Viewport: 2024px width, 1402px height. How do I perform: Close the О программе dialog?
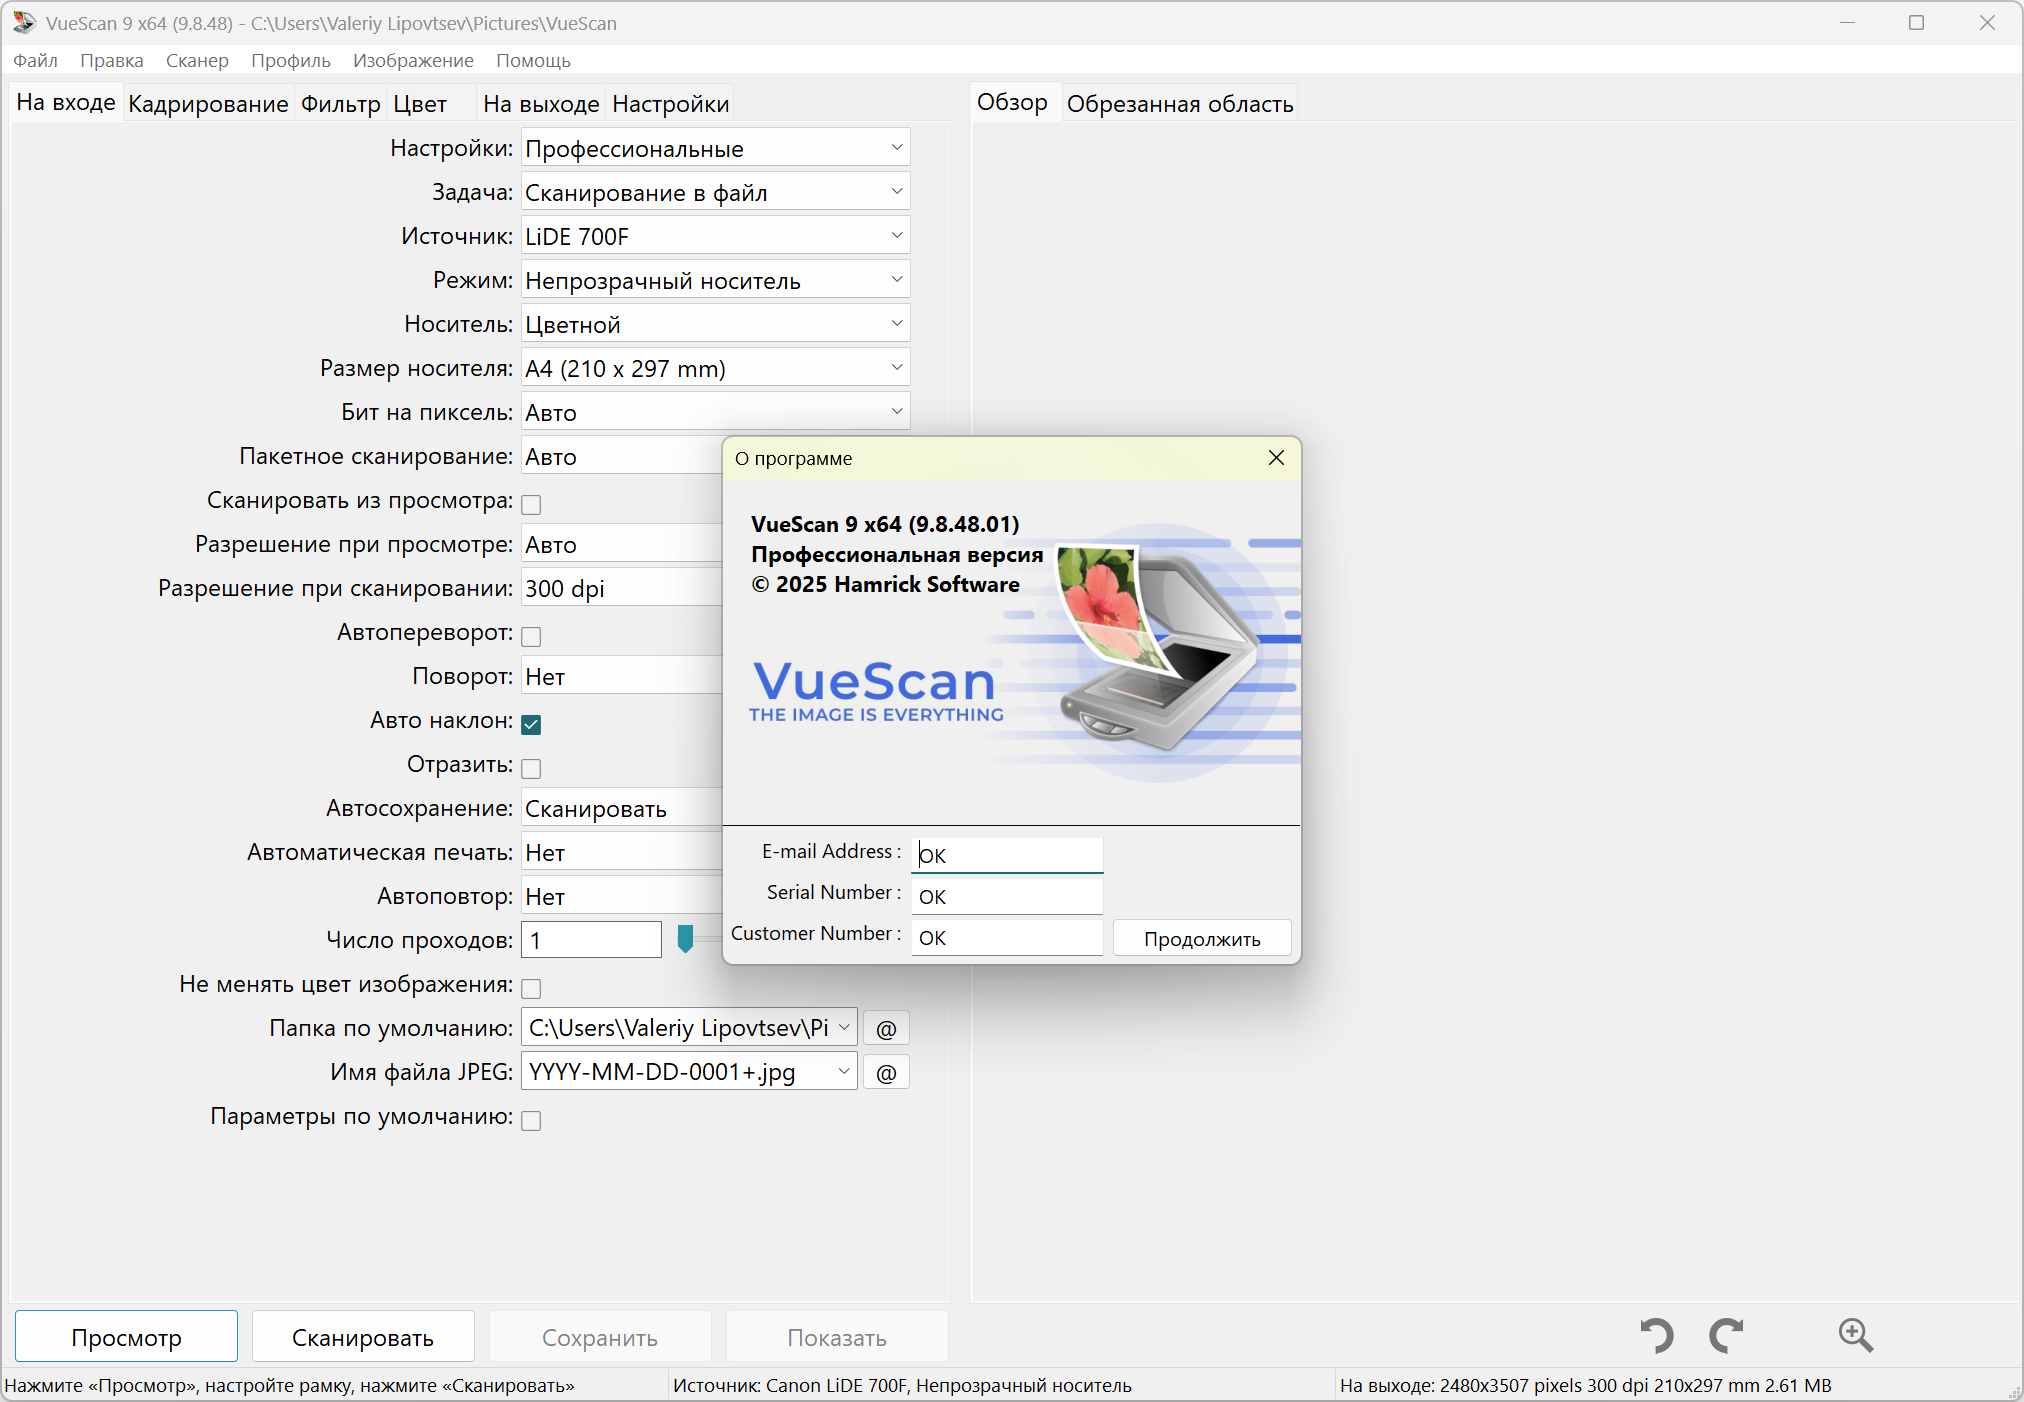(x=1276, y=458)
